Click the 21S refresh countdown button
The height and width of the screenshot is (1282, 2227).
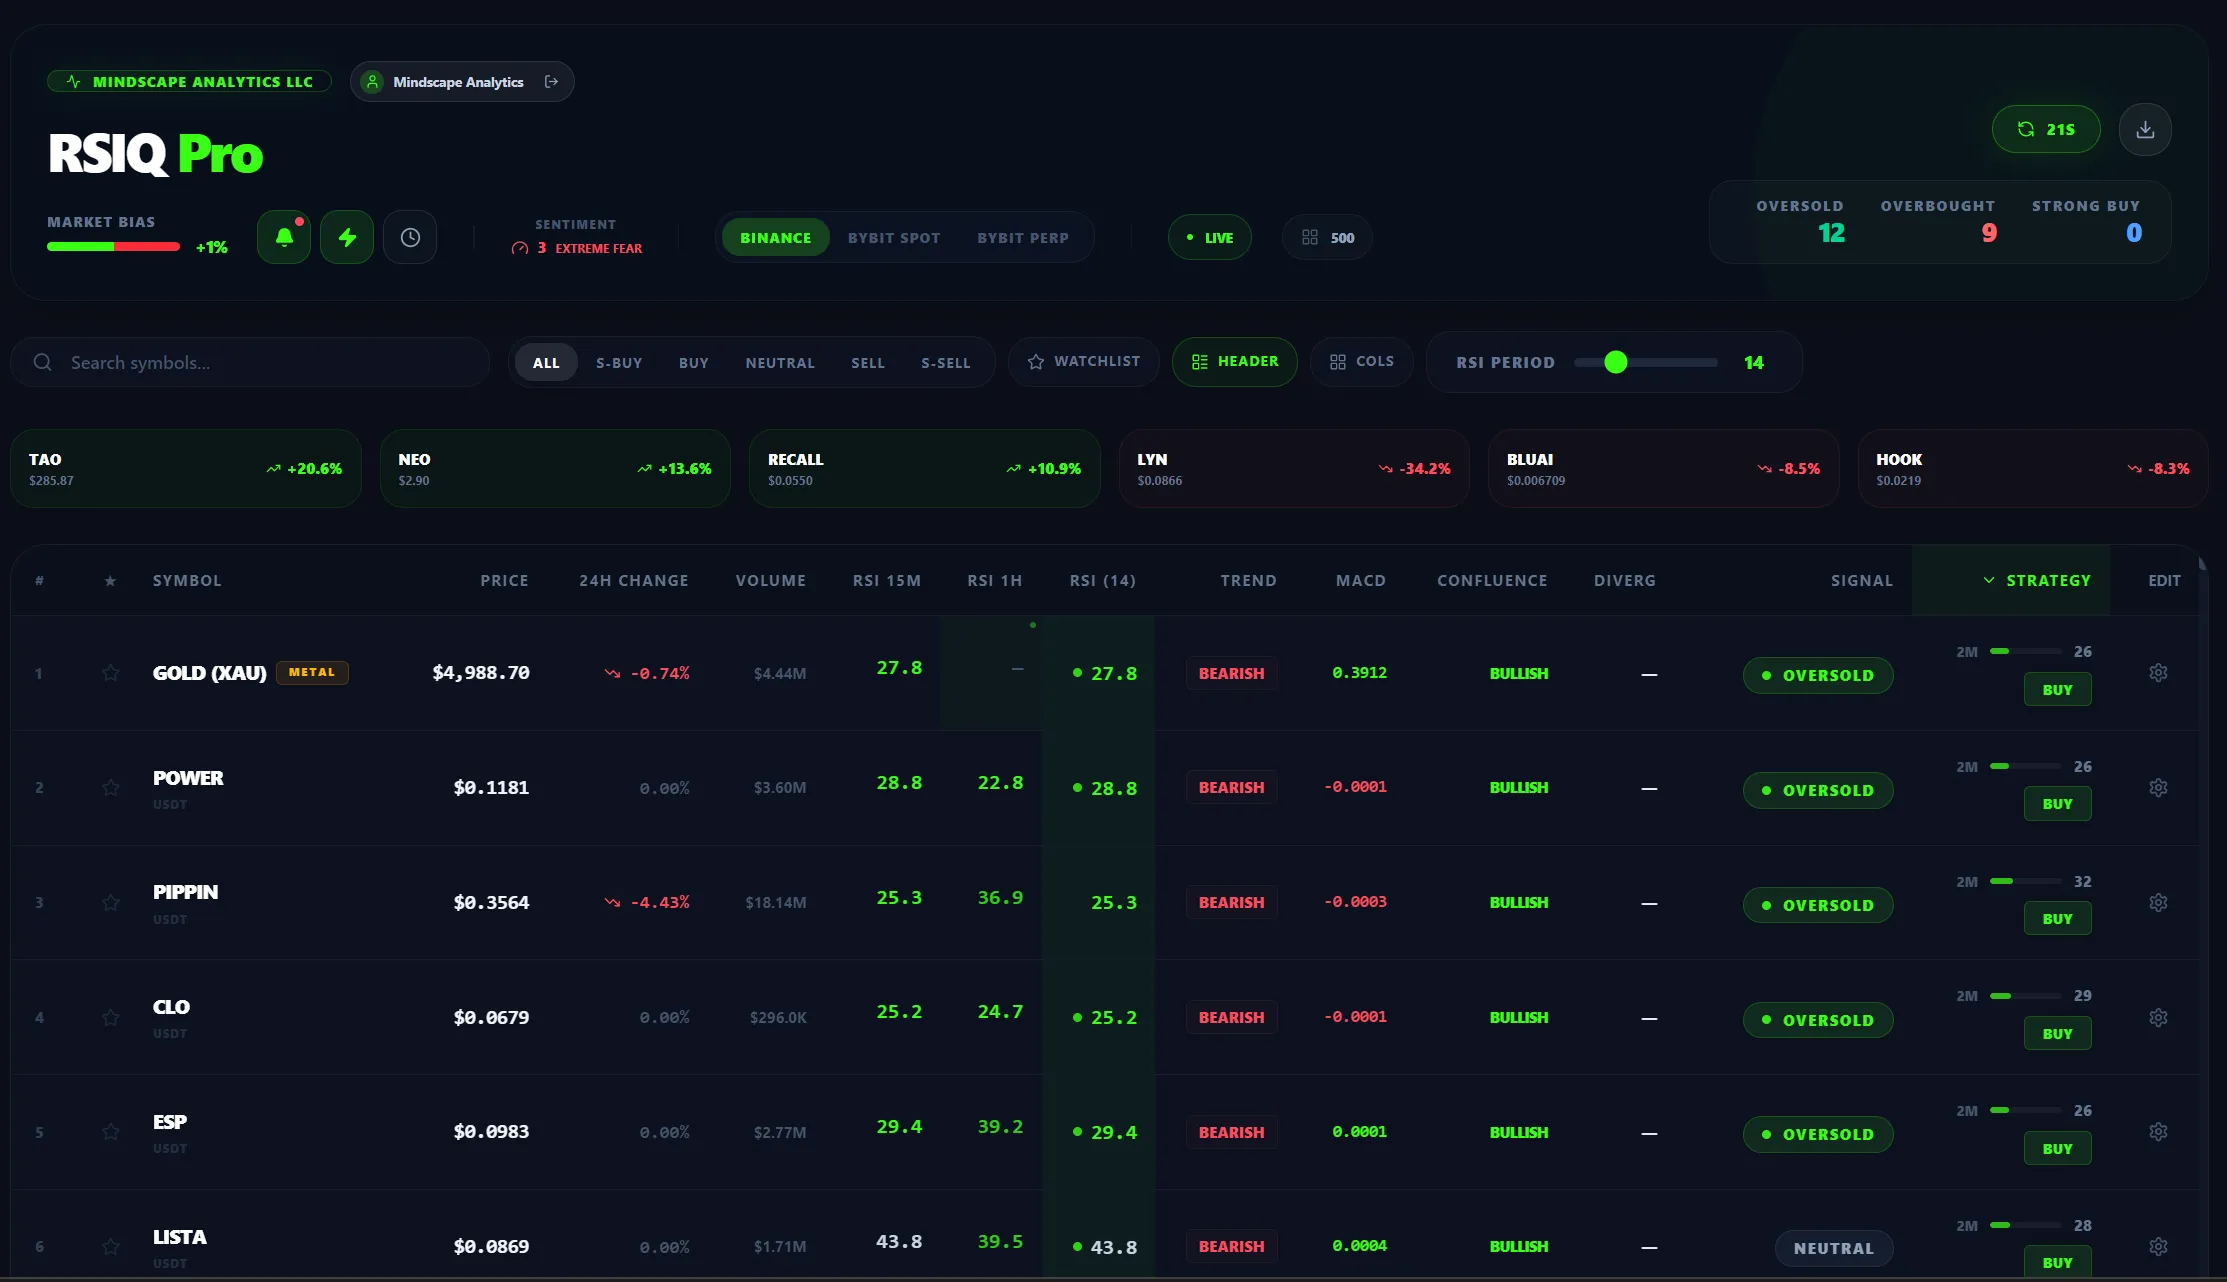click(x=2046, y=129)
